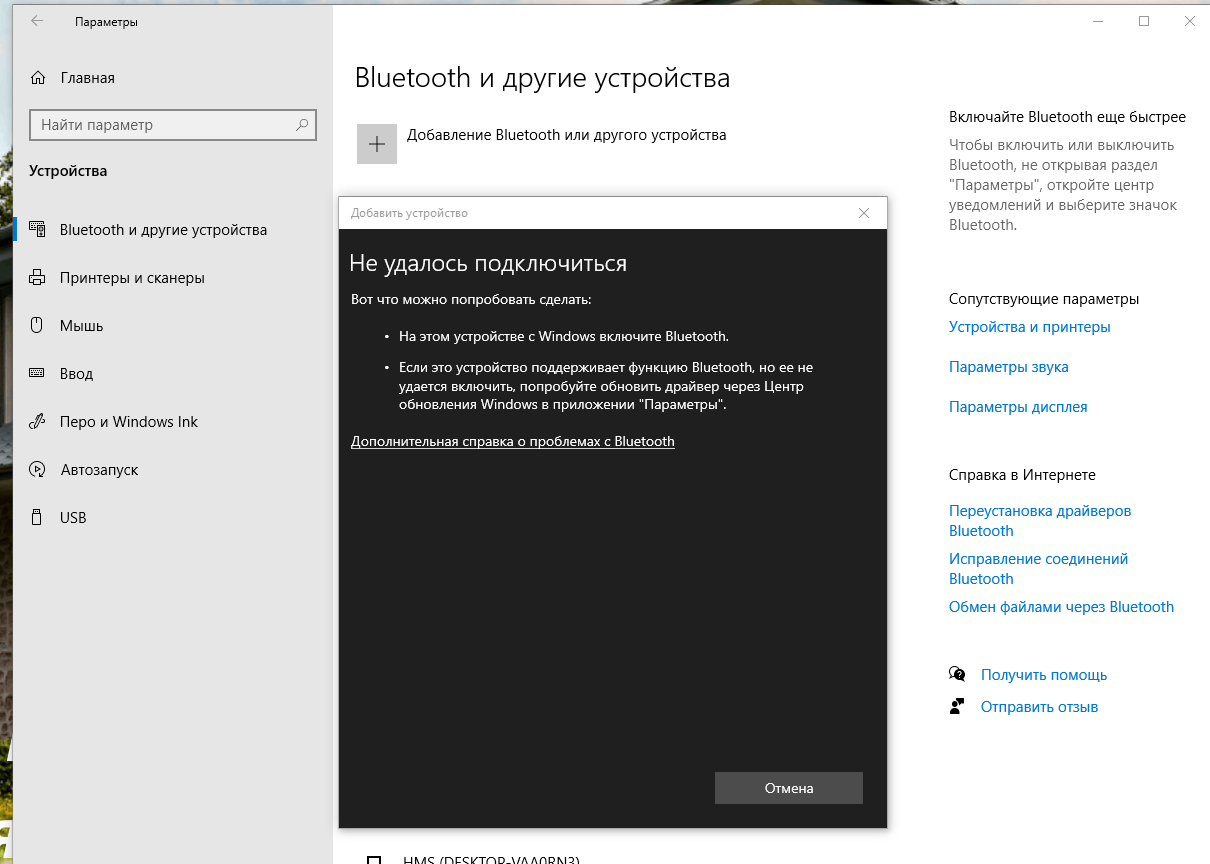
Task: Maximize the Параметры window
Action: (x=1144, y=21)
